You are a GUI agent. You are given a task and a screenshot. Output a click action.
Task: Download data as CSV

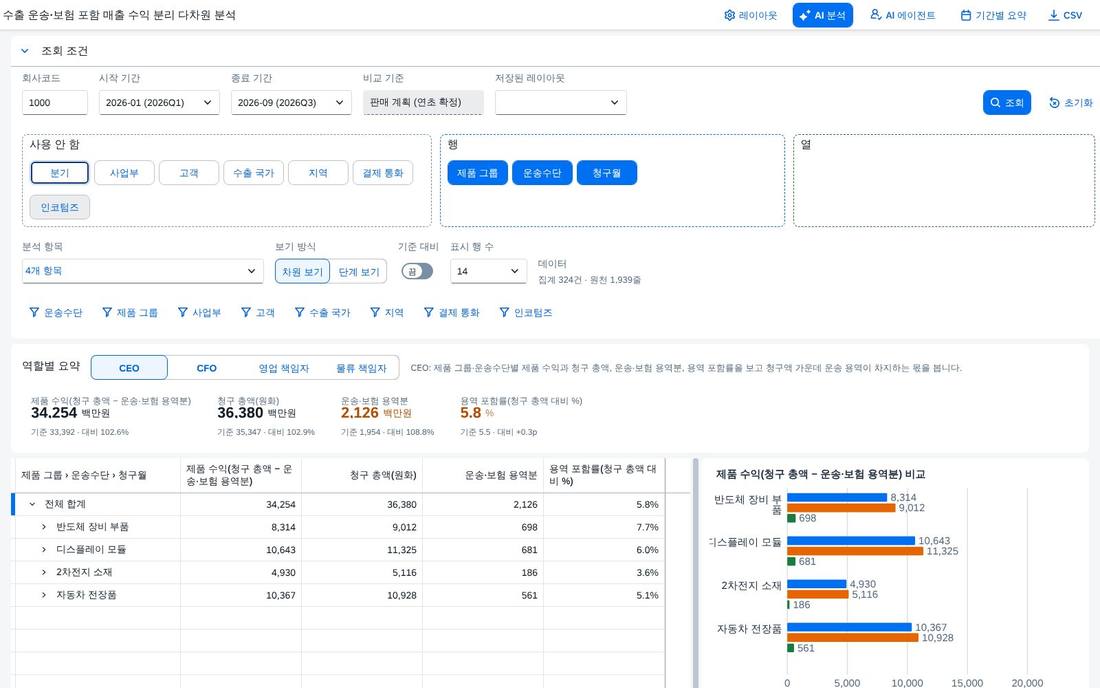(x=1065, y=15)
